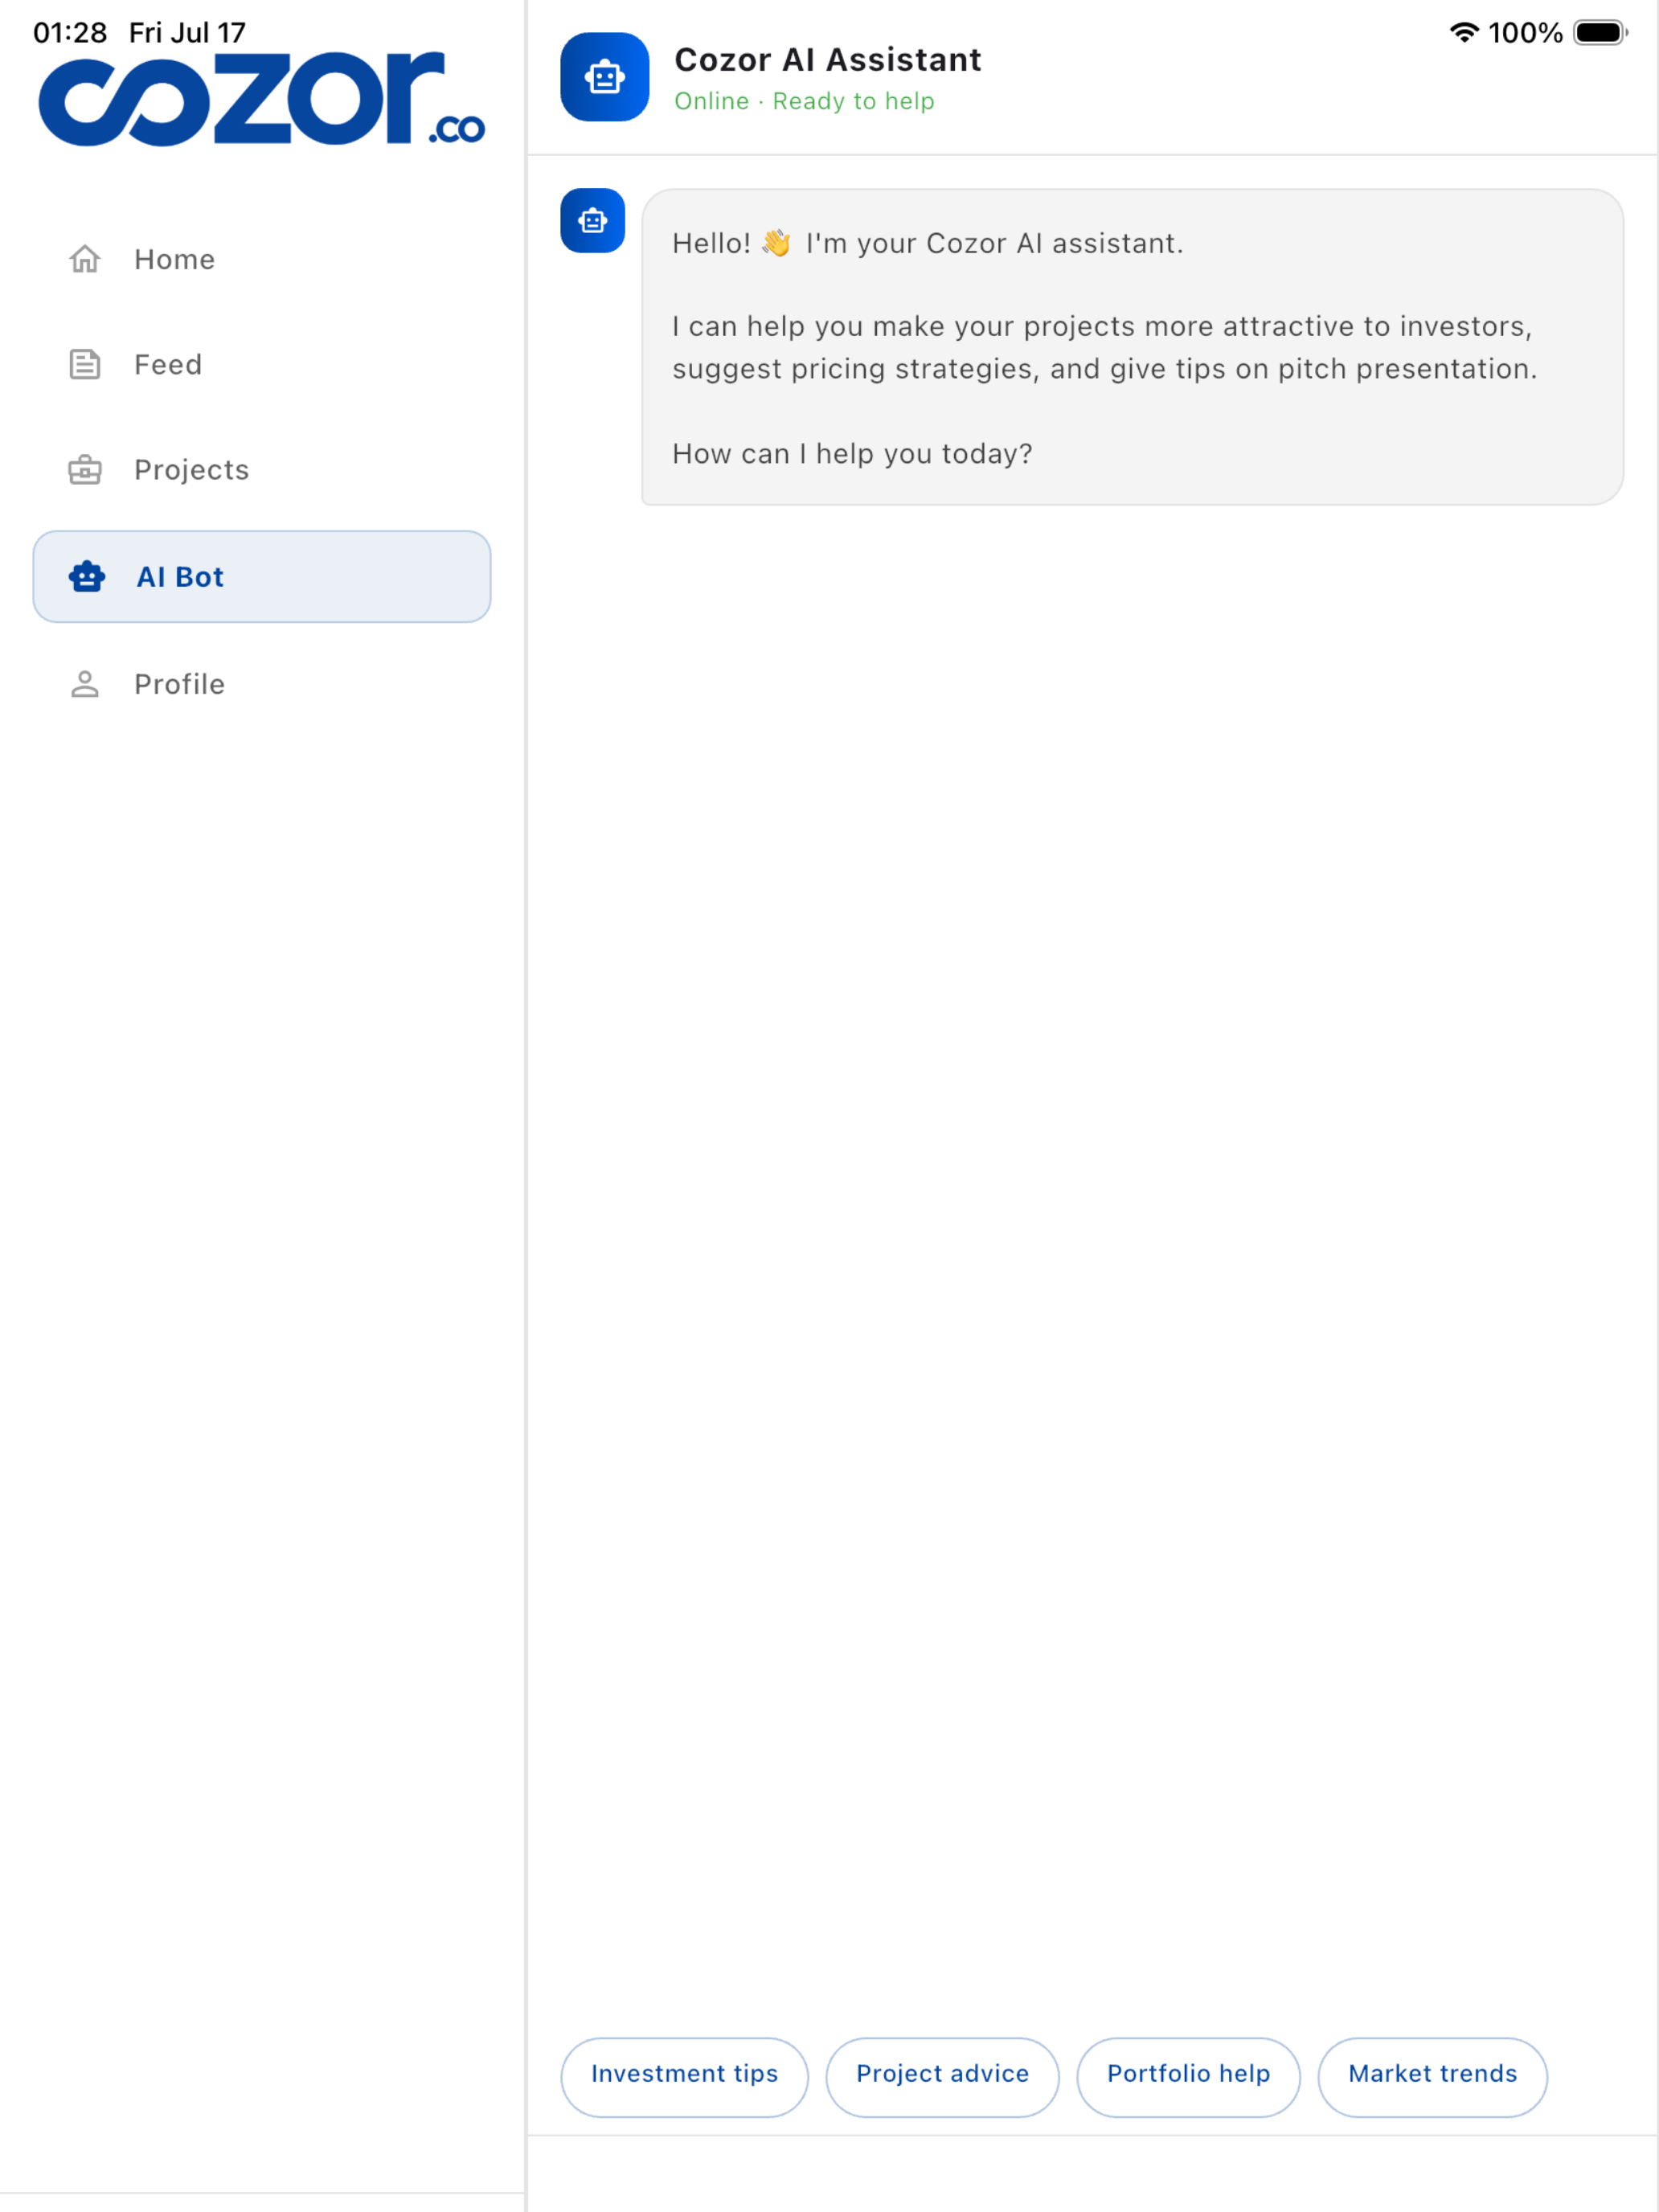Image resolution: width=1659 pixels, height=2212 pixels.
Task: Click the Cozor.co logo
Action: [x=262, y=99]
